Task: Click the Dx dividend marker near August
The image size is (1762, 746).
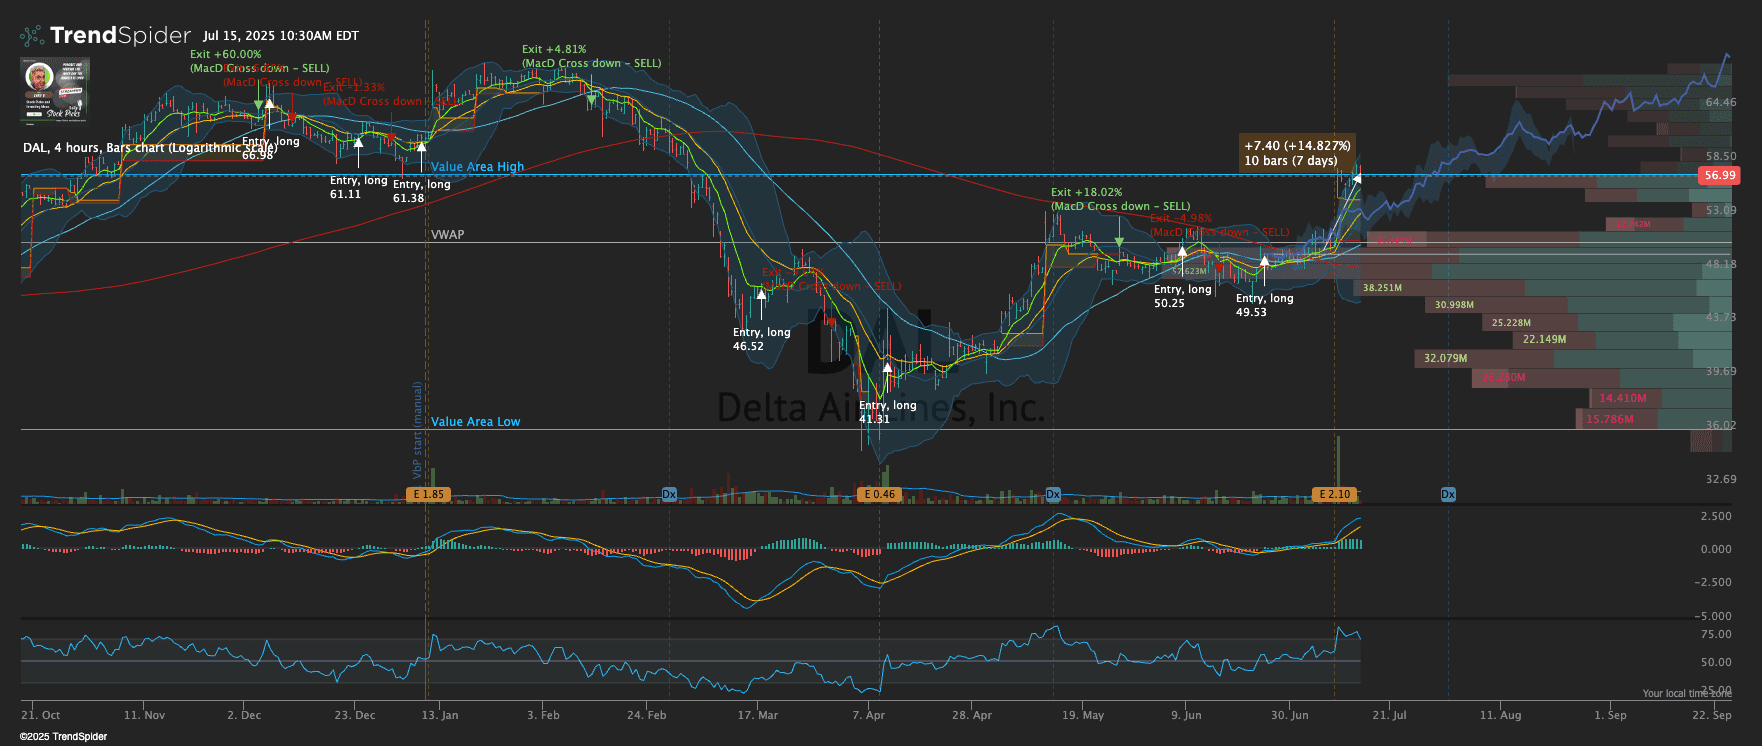Action: [x=1448, y=494]
